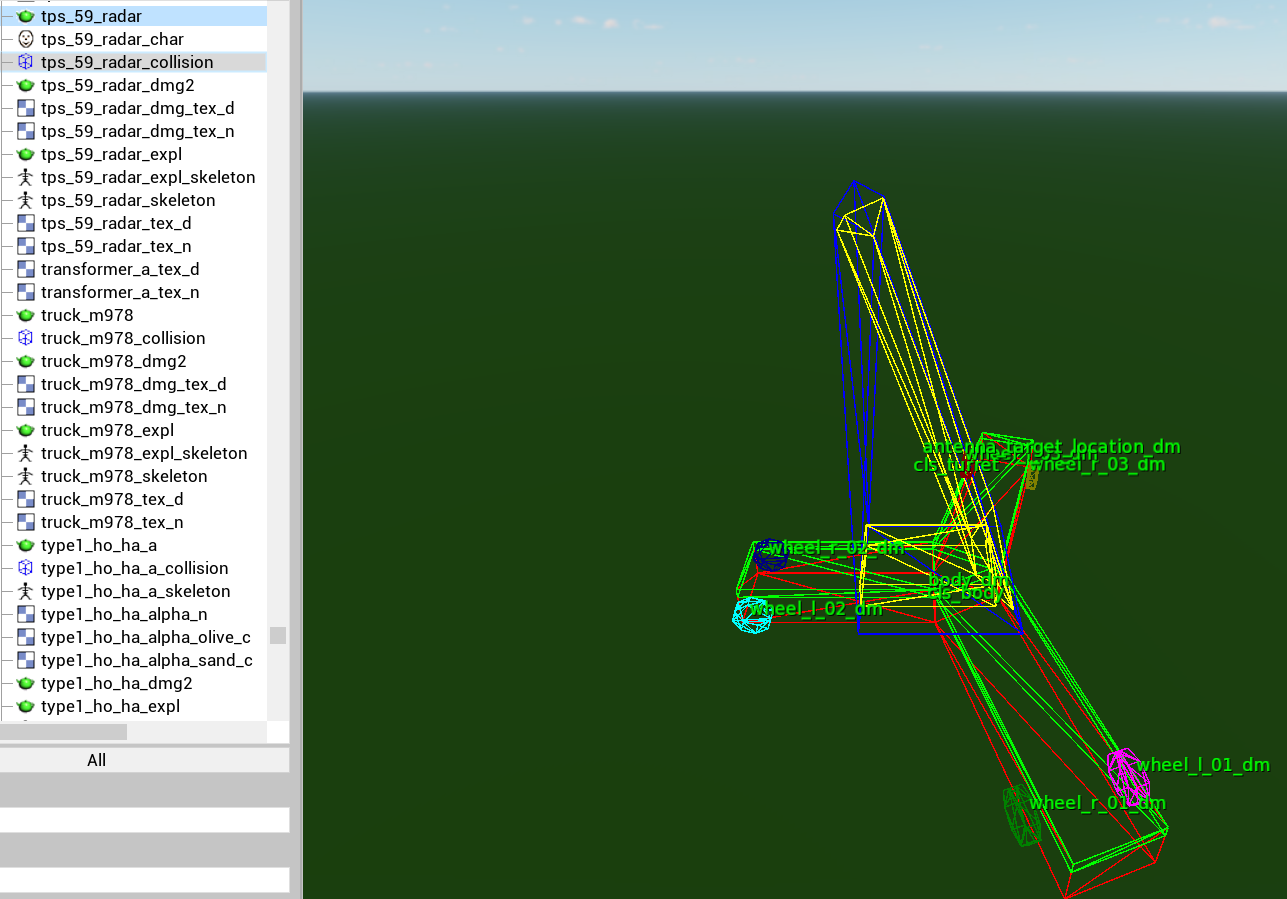Select tps_59_radar_expl in the asset list

[x=111, y=154]
